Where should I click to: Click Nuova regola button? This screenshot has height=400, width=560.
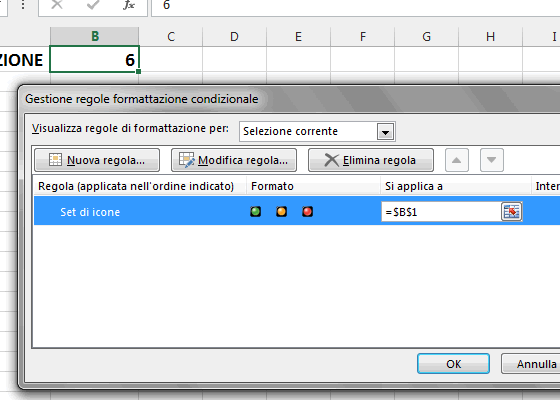[97, 160]
